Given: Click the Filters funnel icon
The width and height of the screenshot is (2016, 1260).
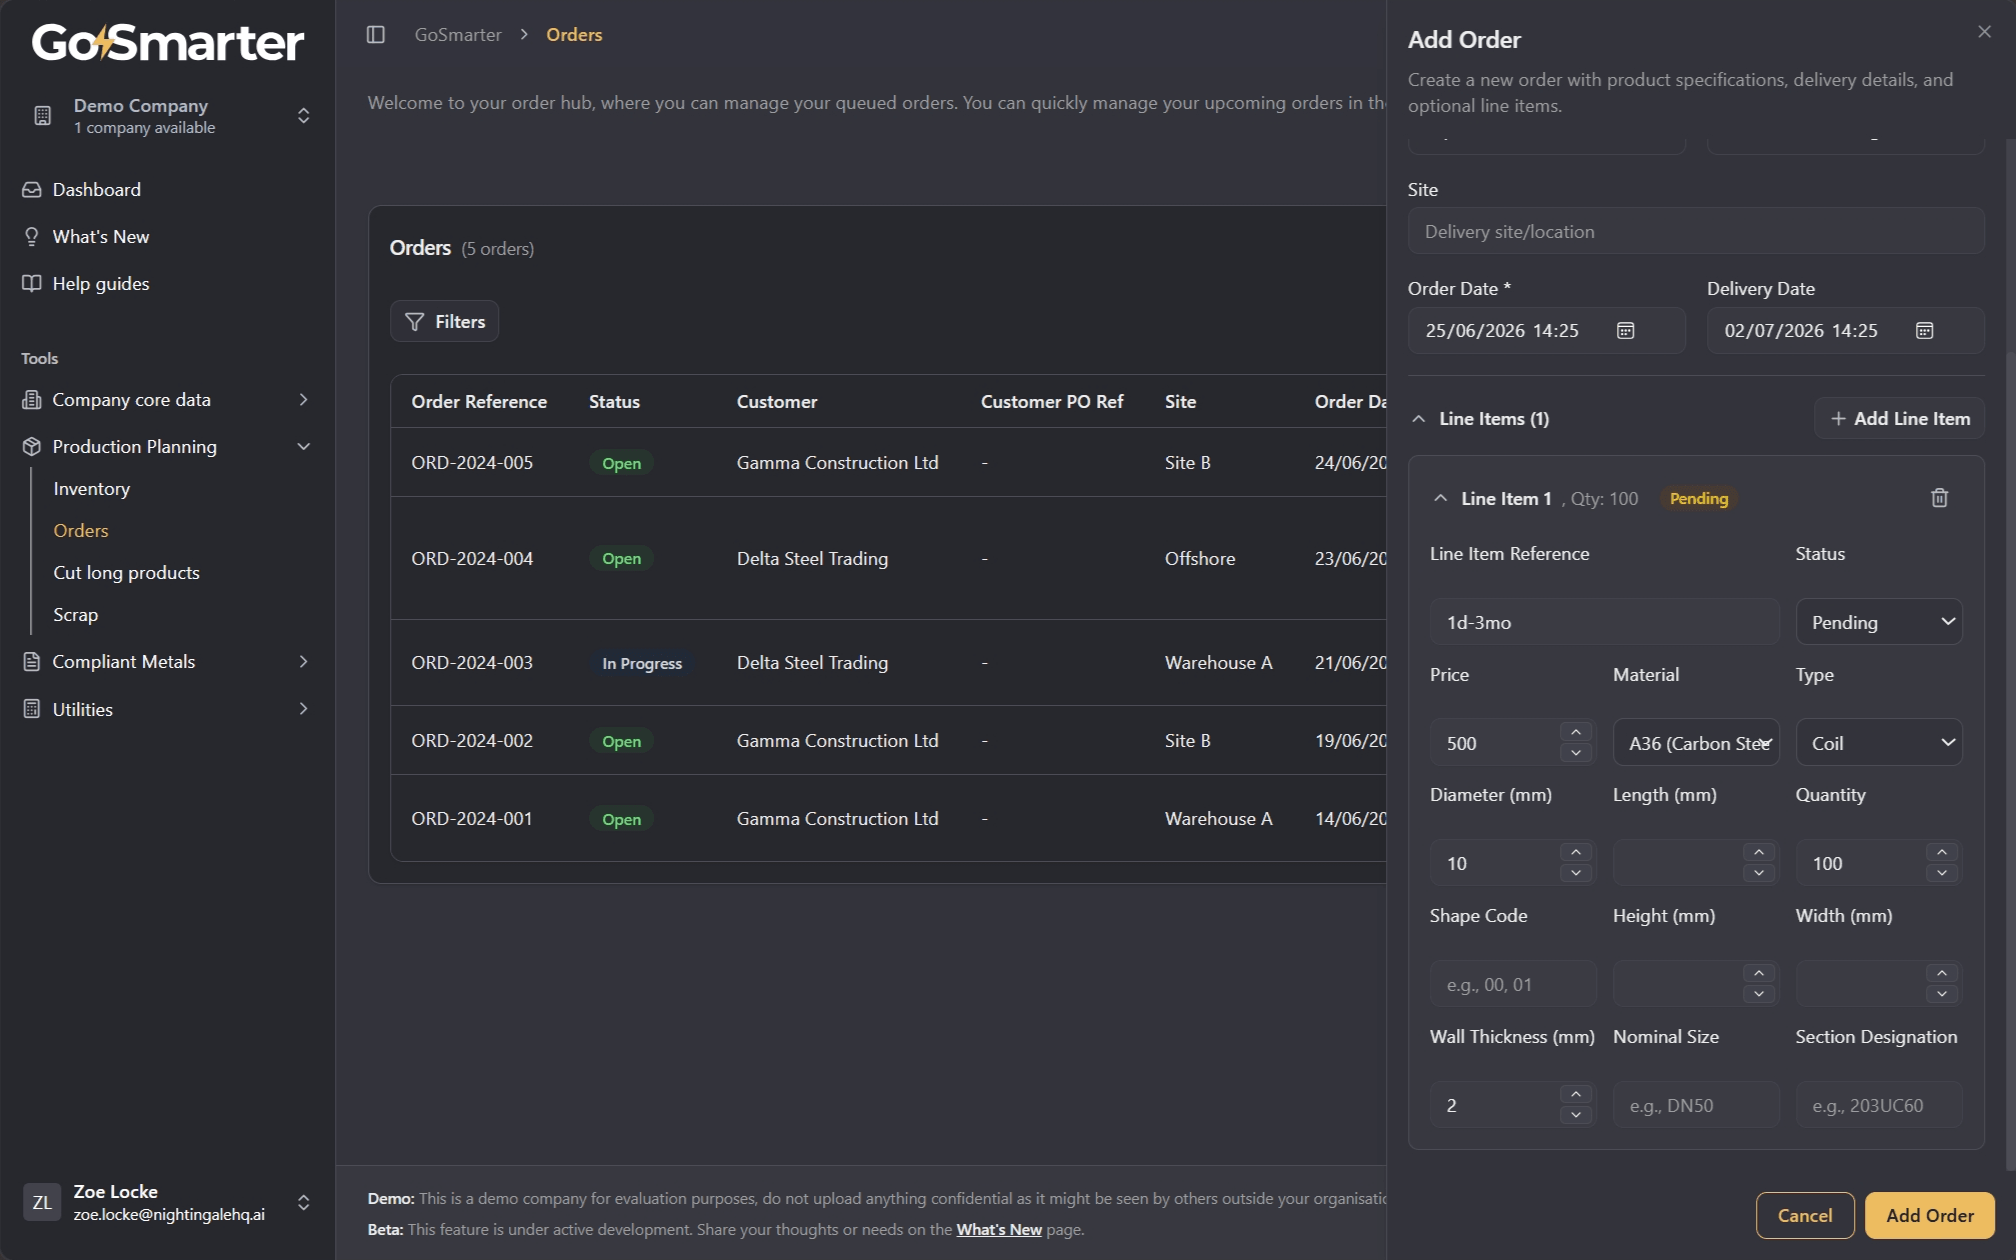Looking at the screenshot, I should 414,322.
